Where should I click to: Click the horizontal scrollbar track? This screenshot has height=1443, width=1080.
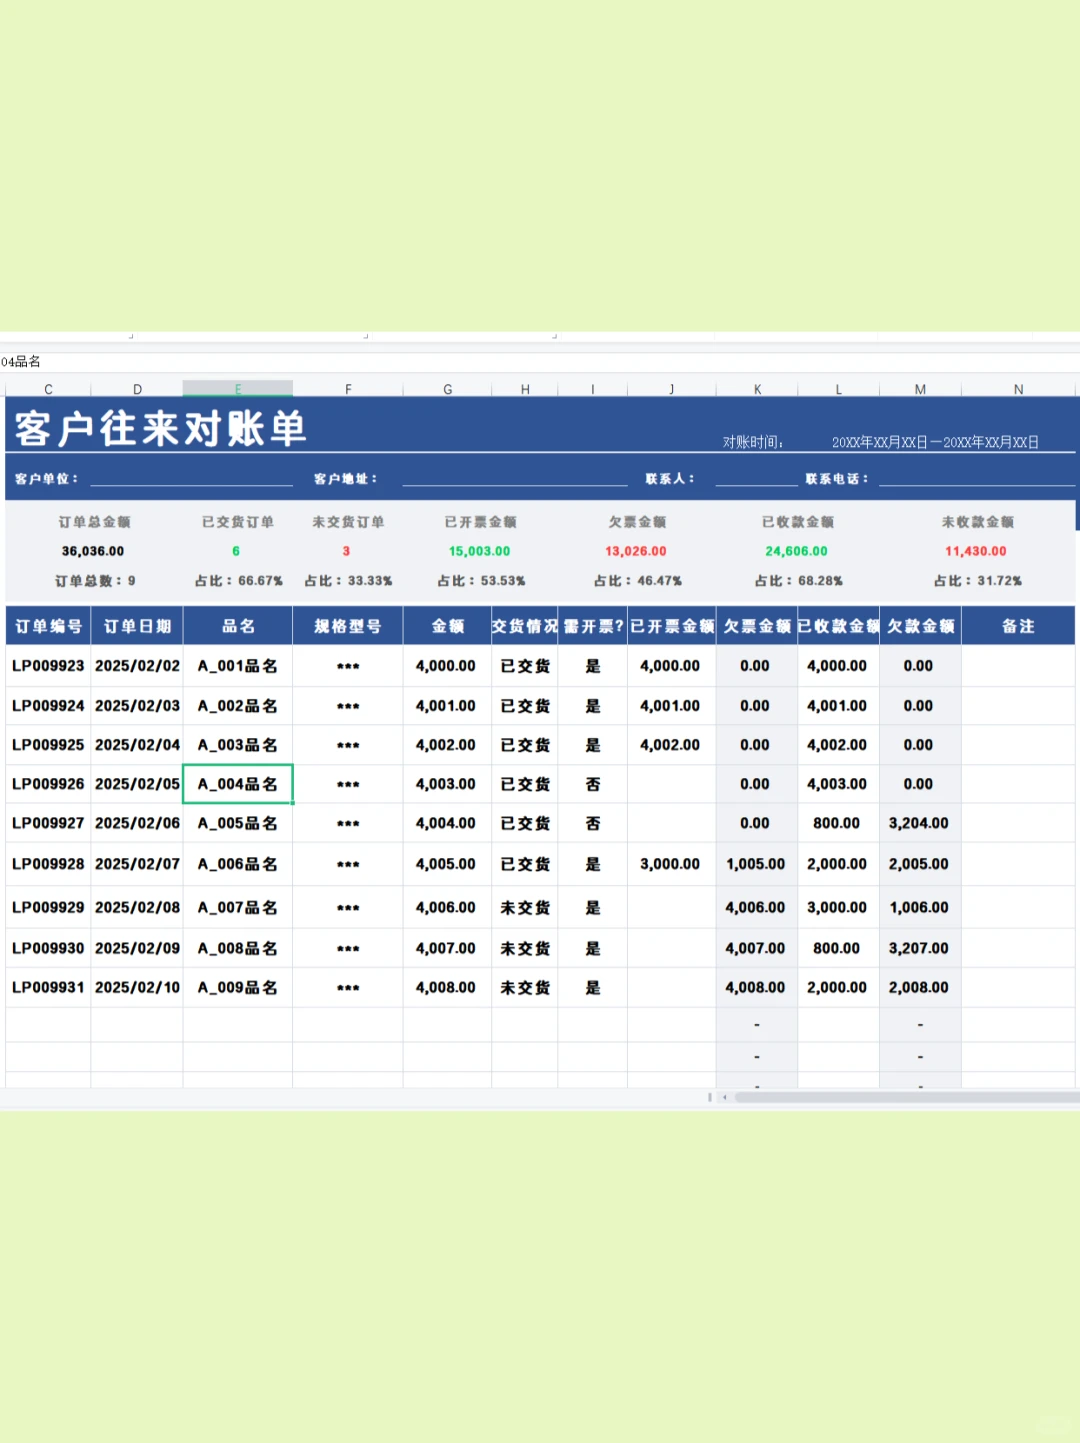pos(900,1097)
